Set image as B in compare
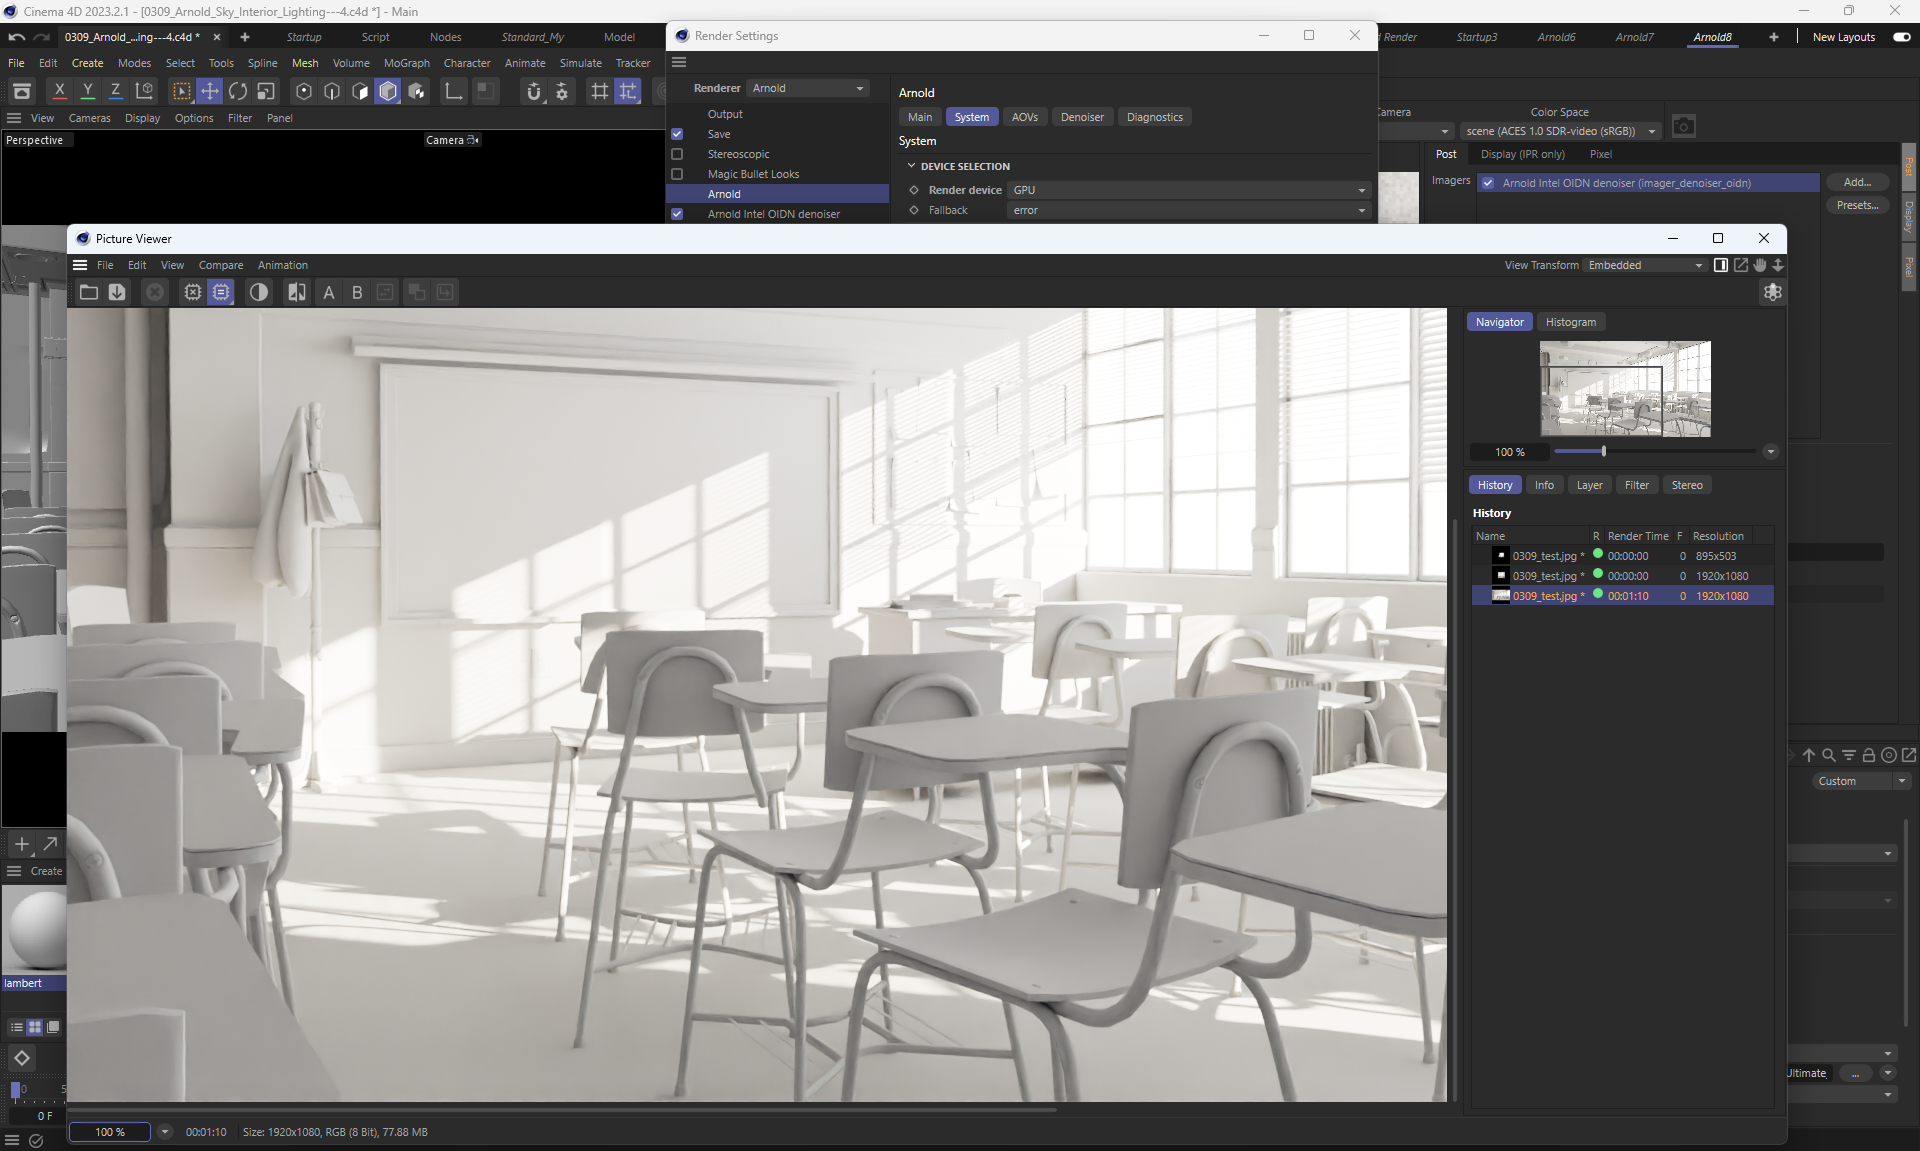 (x=357, y=292)
